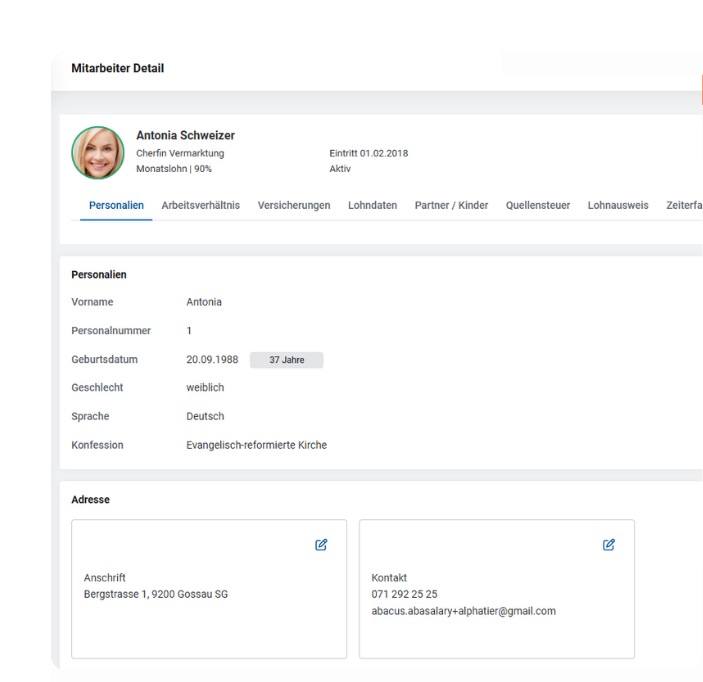Image resolution: width=703 pixels, height=682 pixels.
Task: Click the Cherfin Vermarktung job title
Action: (180, 153)
